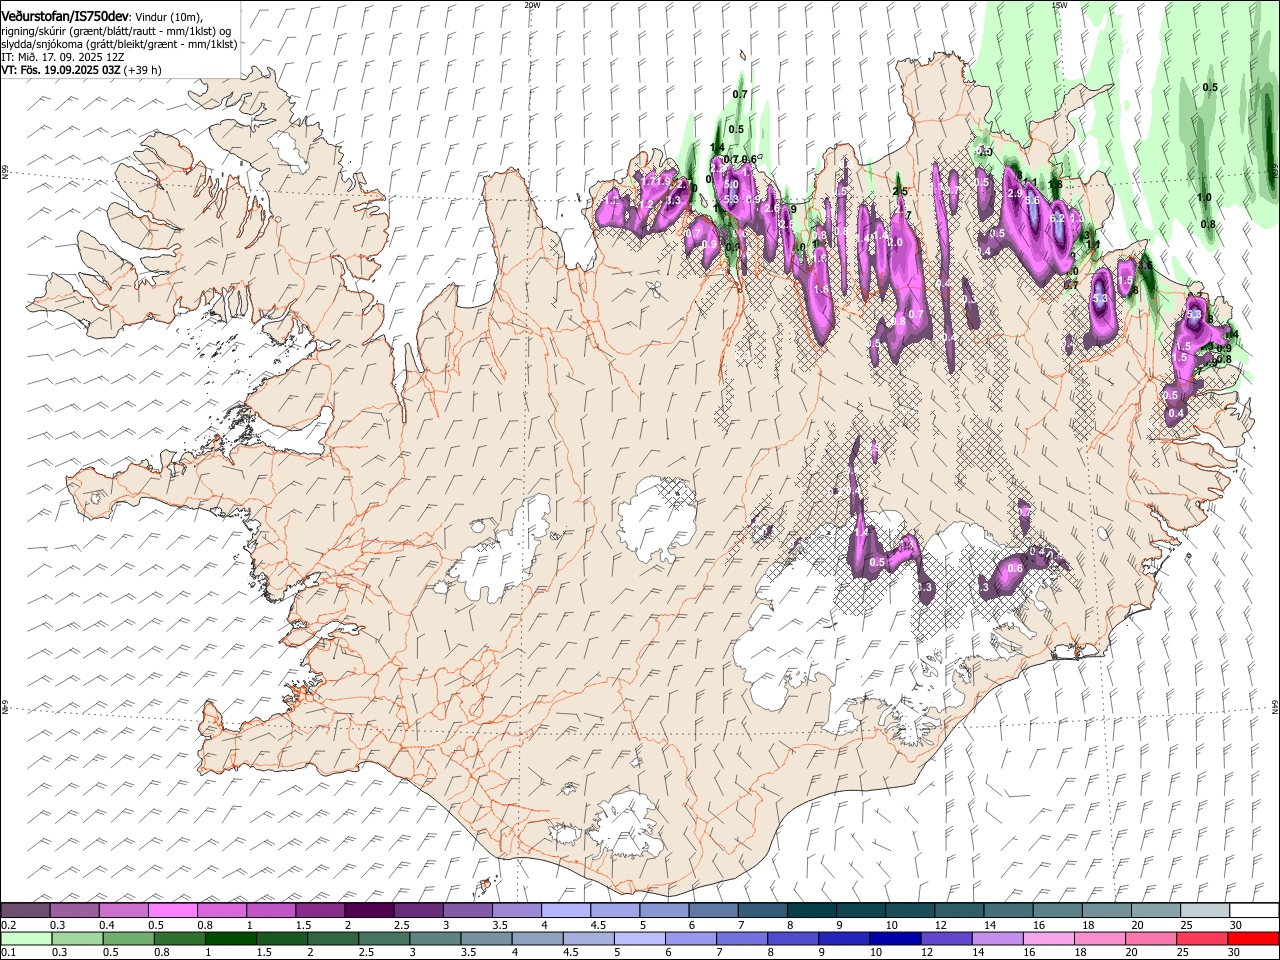Pick the pale grey swatch at snow 25
This screenshot has height=960, width=1280.
(1204, 910)
